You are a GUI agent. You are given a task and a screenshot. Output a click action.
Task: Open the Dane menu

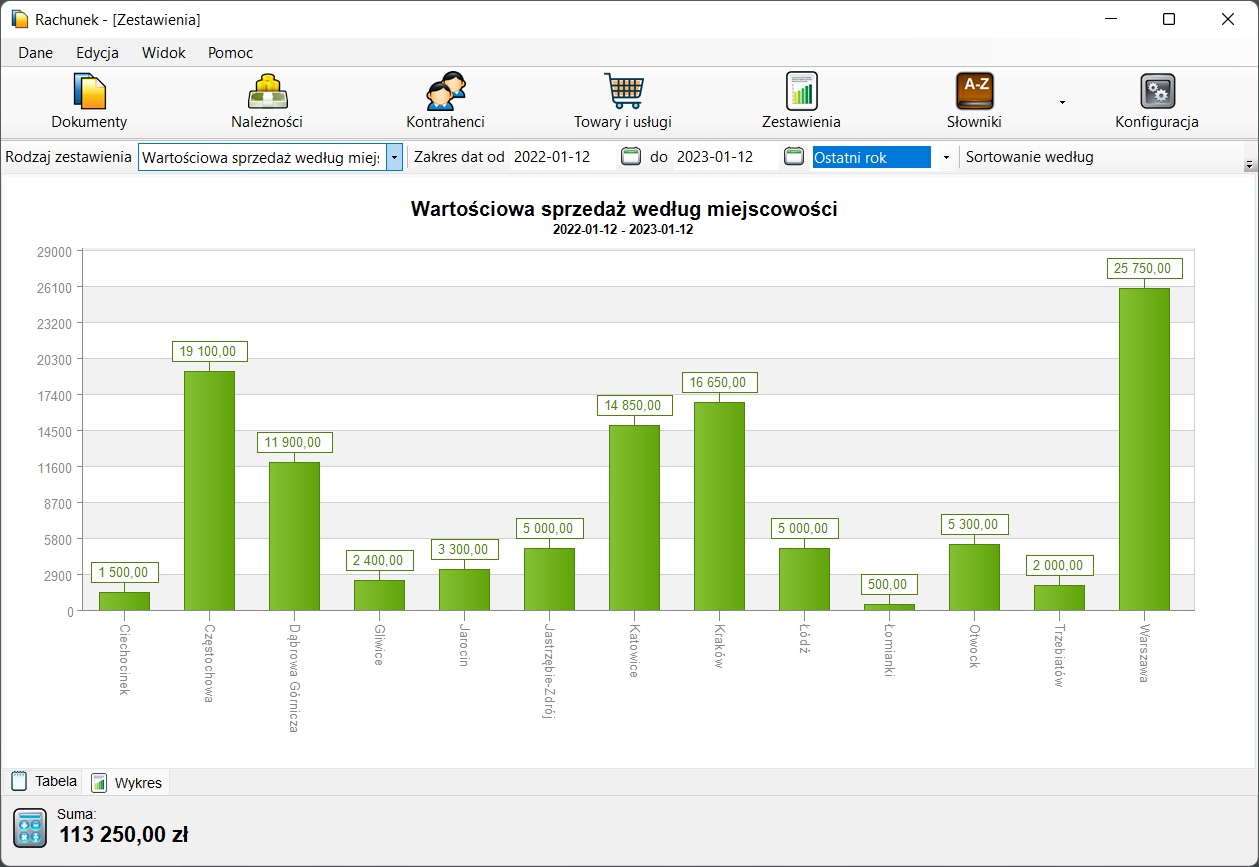coord(36,53)
